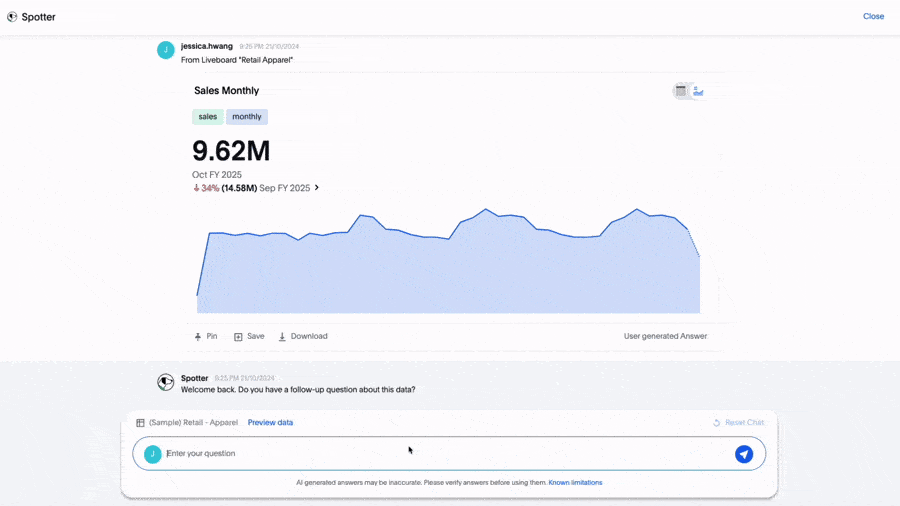The image size is (900, 506).
Task: Select the monthly token chip
Action: pyautogui.click(x=247, y=117)
